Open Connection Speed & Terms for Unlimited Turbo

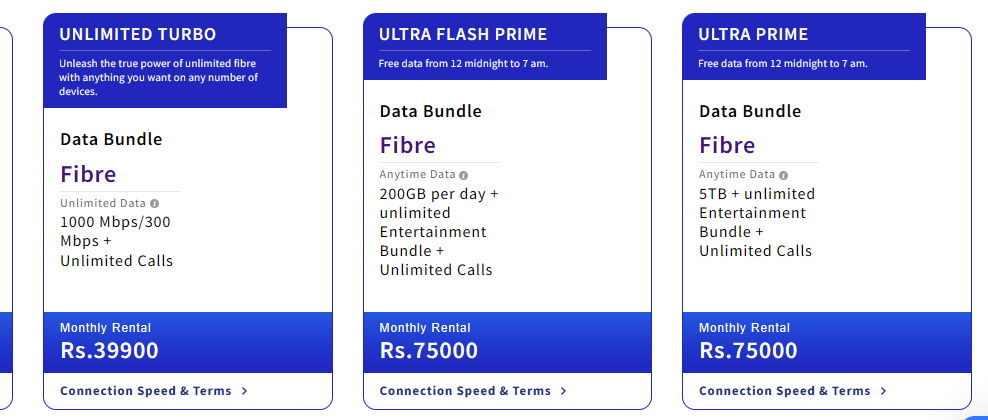(x=146, y=391)
